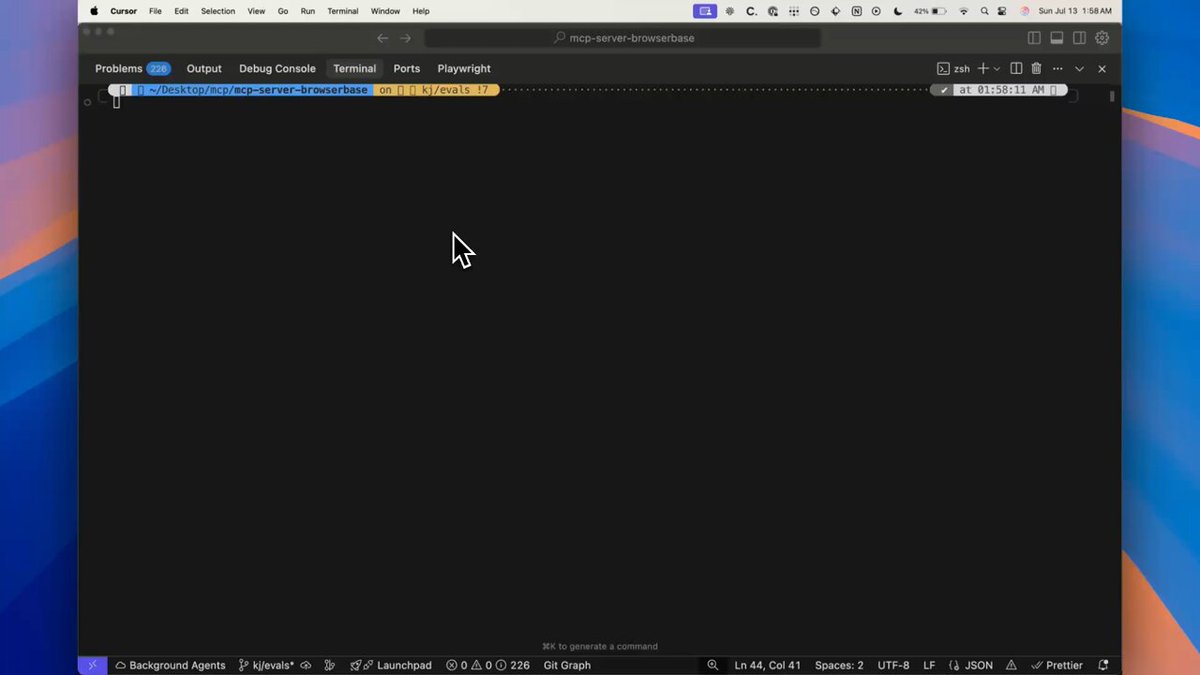The width and height of the screenshot is (1200, 675).
Task: Open Launchpad from the status bar
Action: (x=391, y=665)
